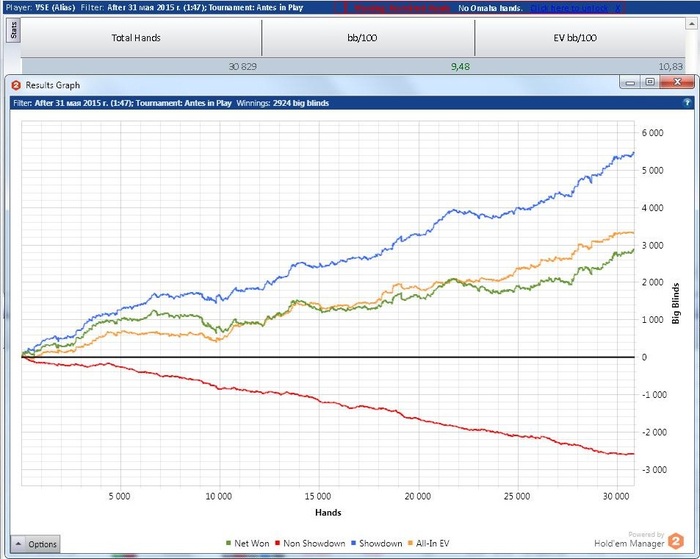Dismiss the Omaha hands warning with X

(x=618, y=8)
